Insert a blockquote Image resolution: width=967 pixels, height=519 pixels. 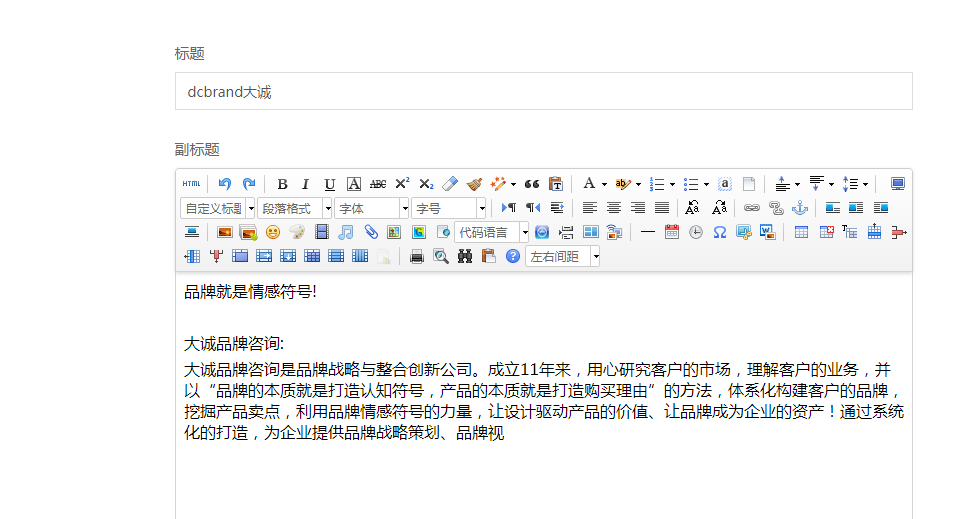532,184
